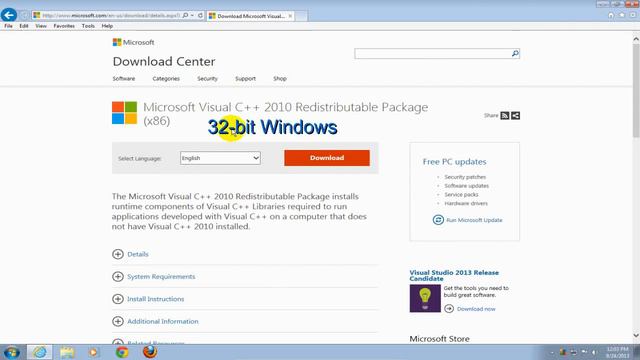
Task: Click the Free PC updates heading
Action: 454,162
